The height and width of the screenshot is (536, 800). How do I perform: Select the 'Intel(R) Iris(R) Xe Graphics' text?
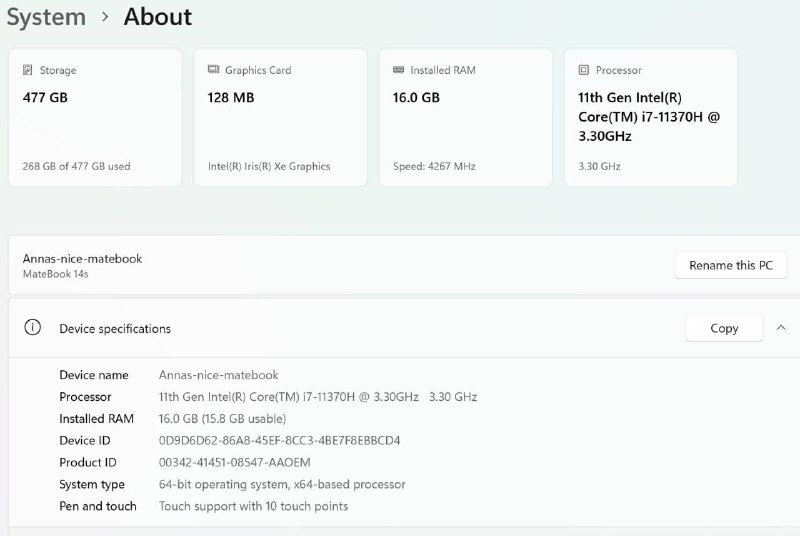[269, 166]
